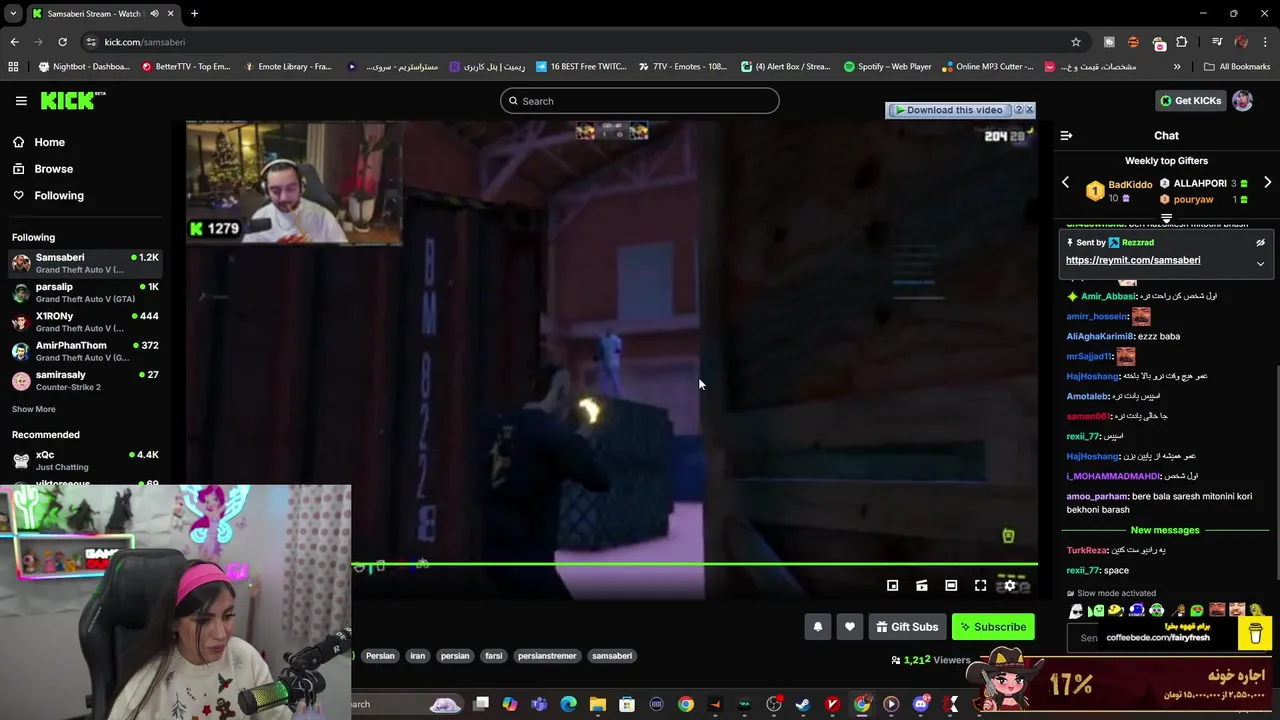
Task: Open the All Bookmarks folder
Action: (1236, 67)
